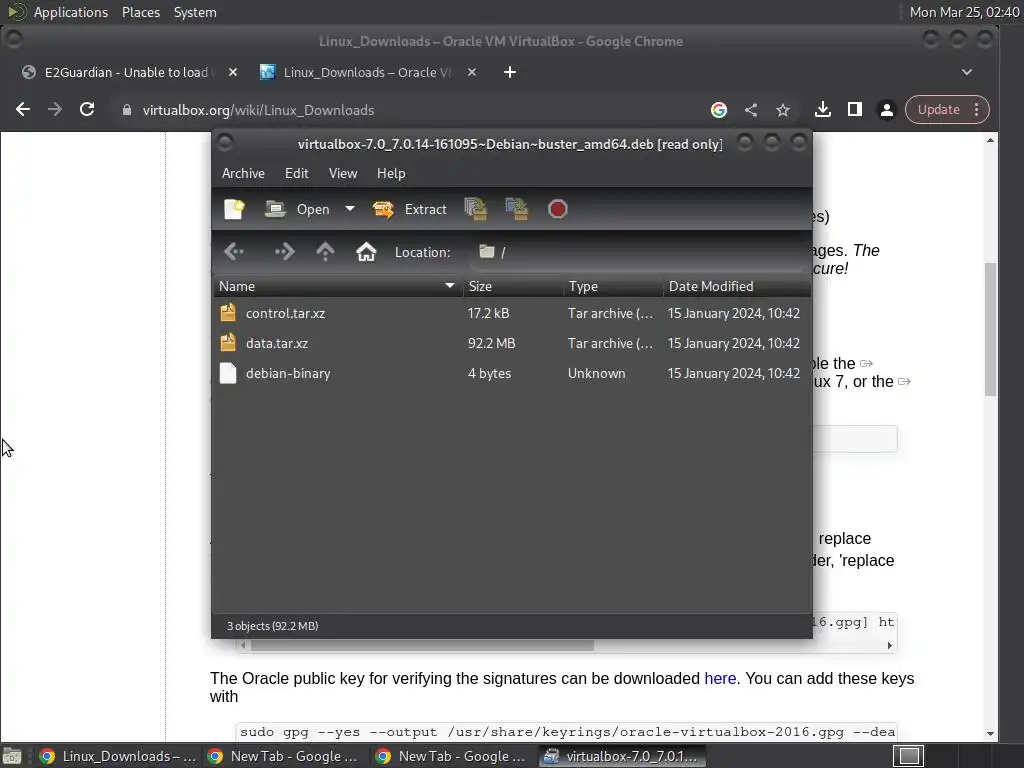Screen dimensions: 1024x768
Task: Go forward in archive location history
Action: pos(284,251)
